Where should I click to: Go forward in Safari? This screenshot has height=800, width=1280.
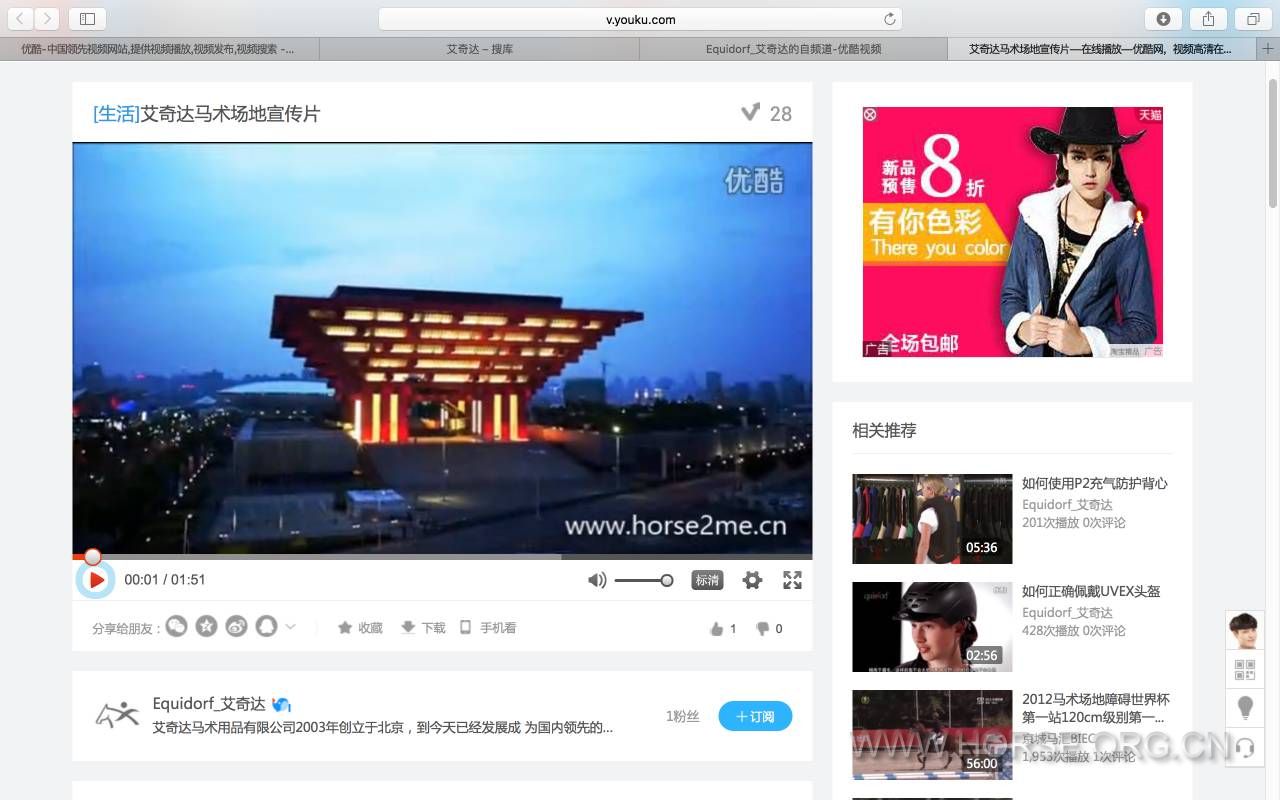(x=47, y=19)
